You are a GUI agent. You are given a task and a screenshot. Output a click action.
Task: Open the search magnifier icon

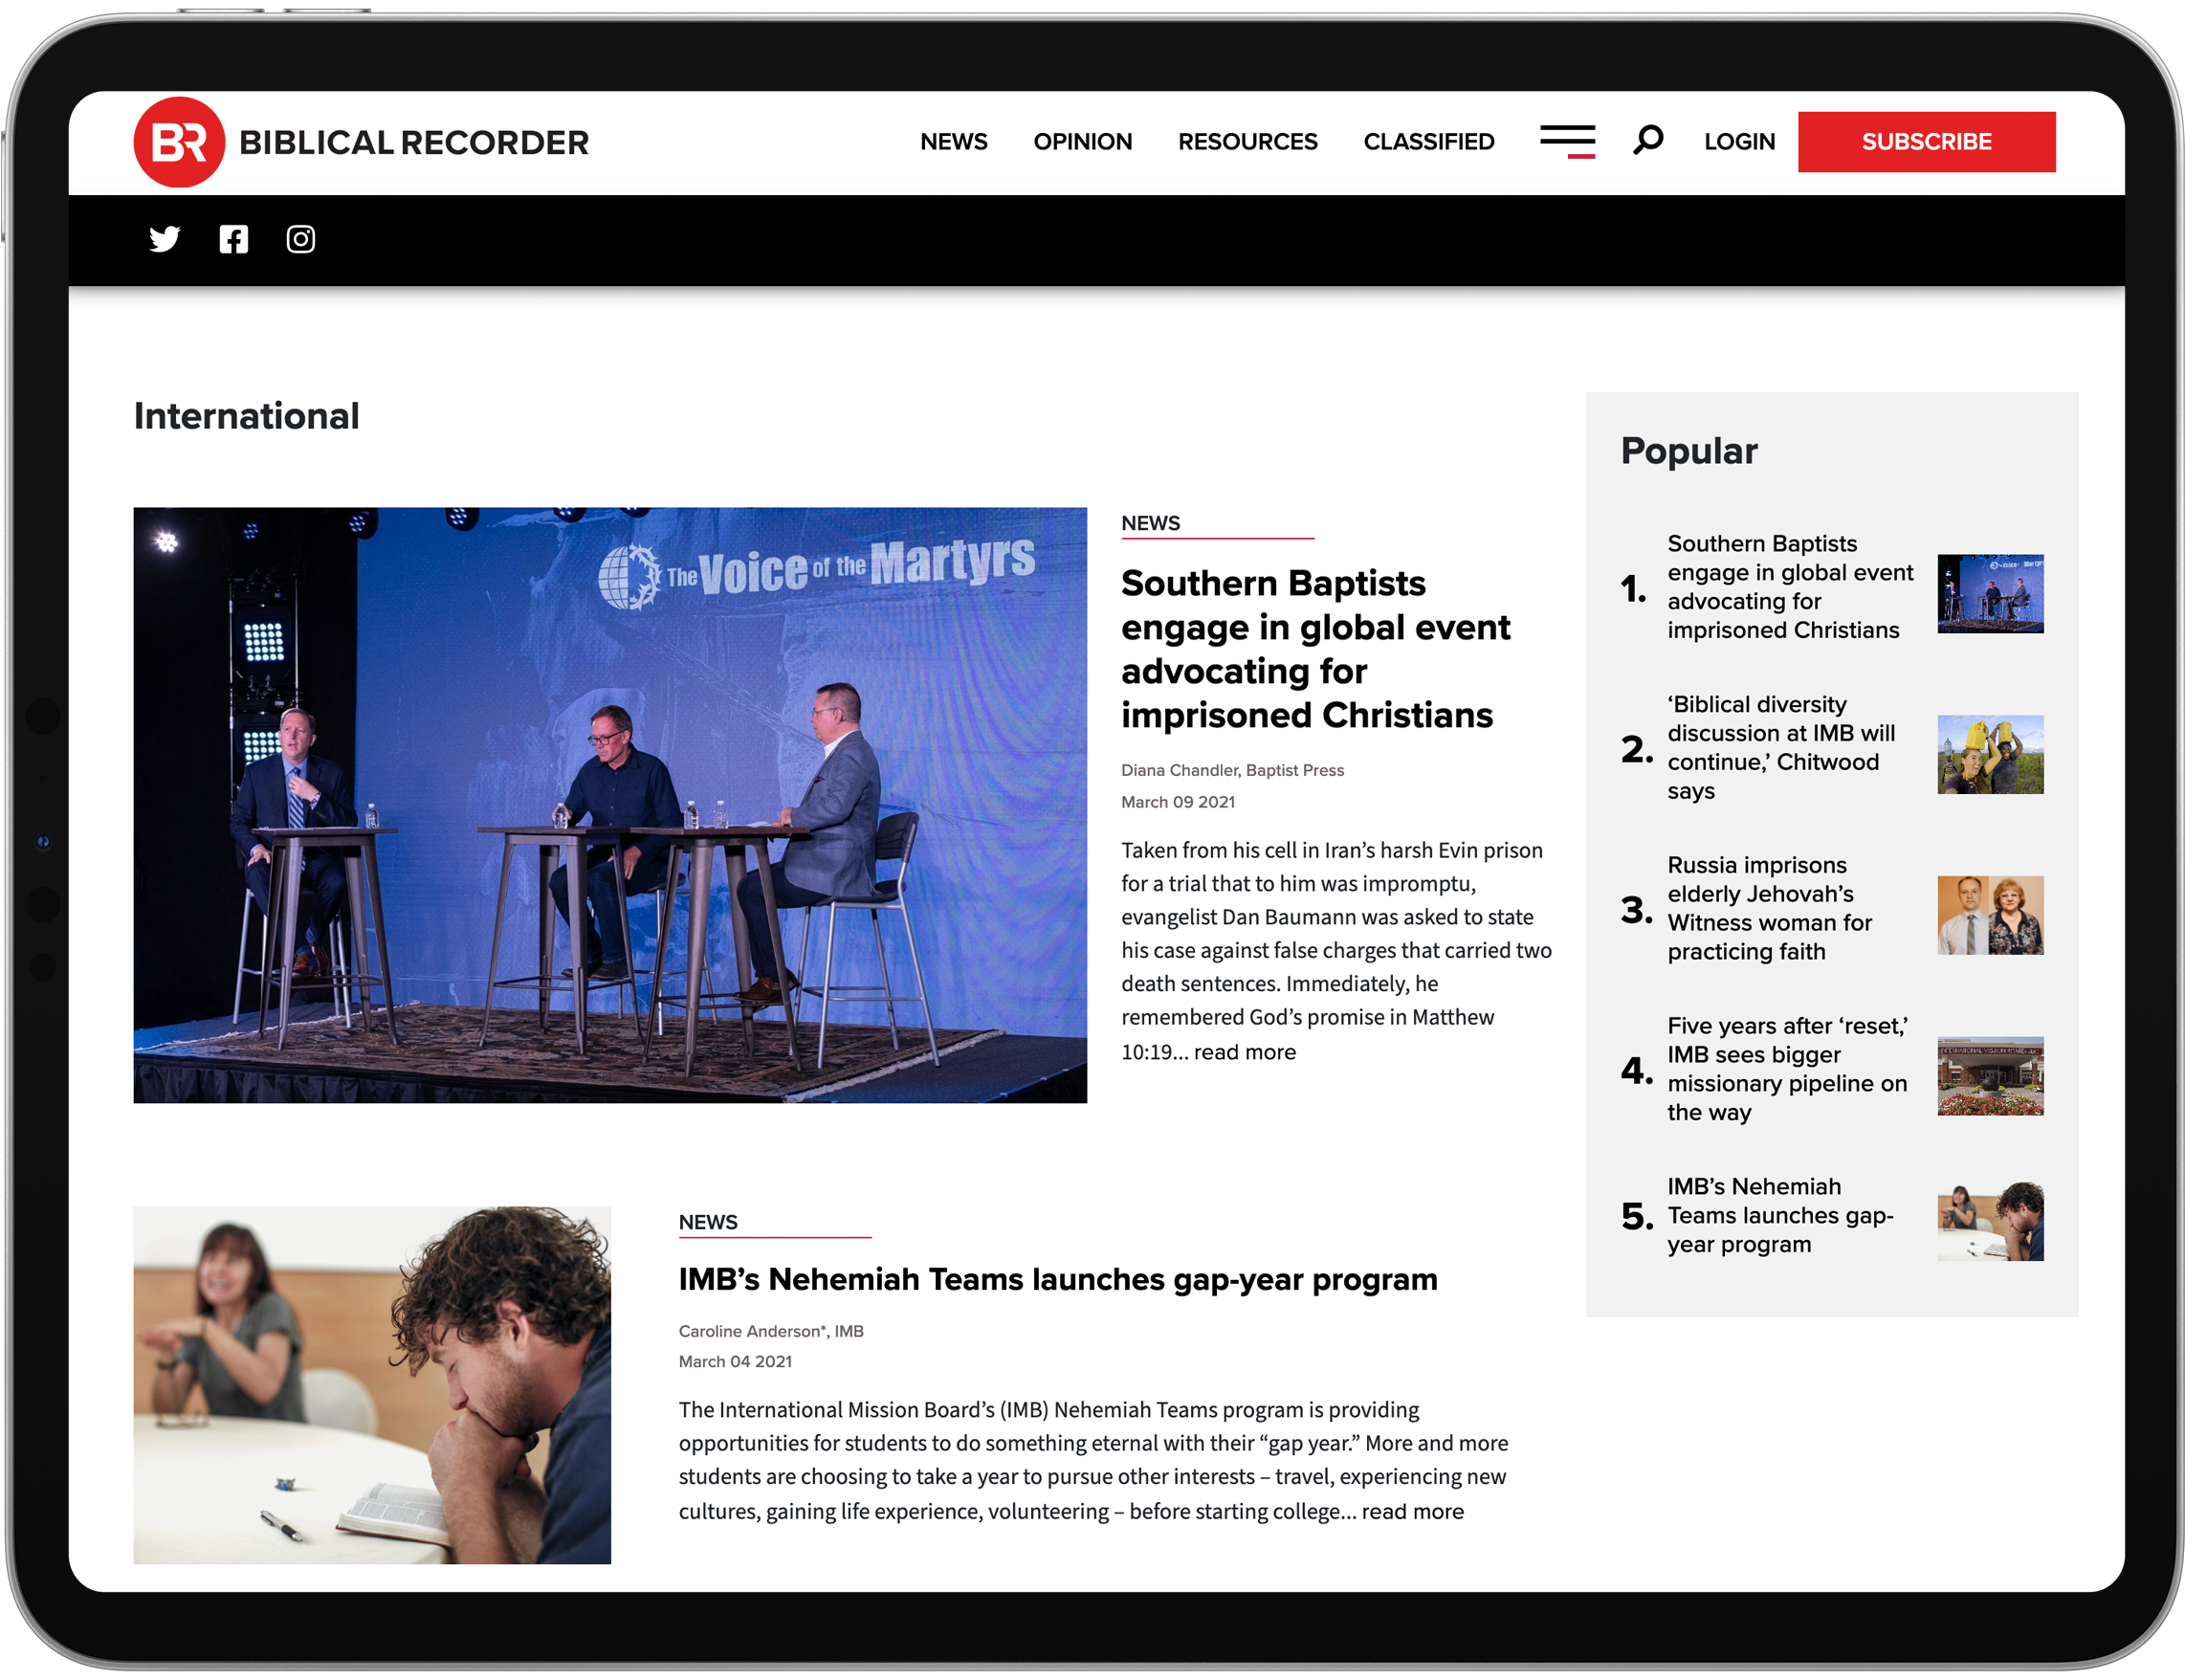tap(1648, 139)
